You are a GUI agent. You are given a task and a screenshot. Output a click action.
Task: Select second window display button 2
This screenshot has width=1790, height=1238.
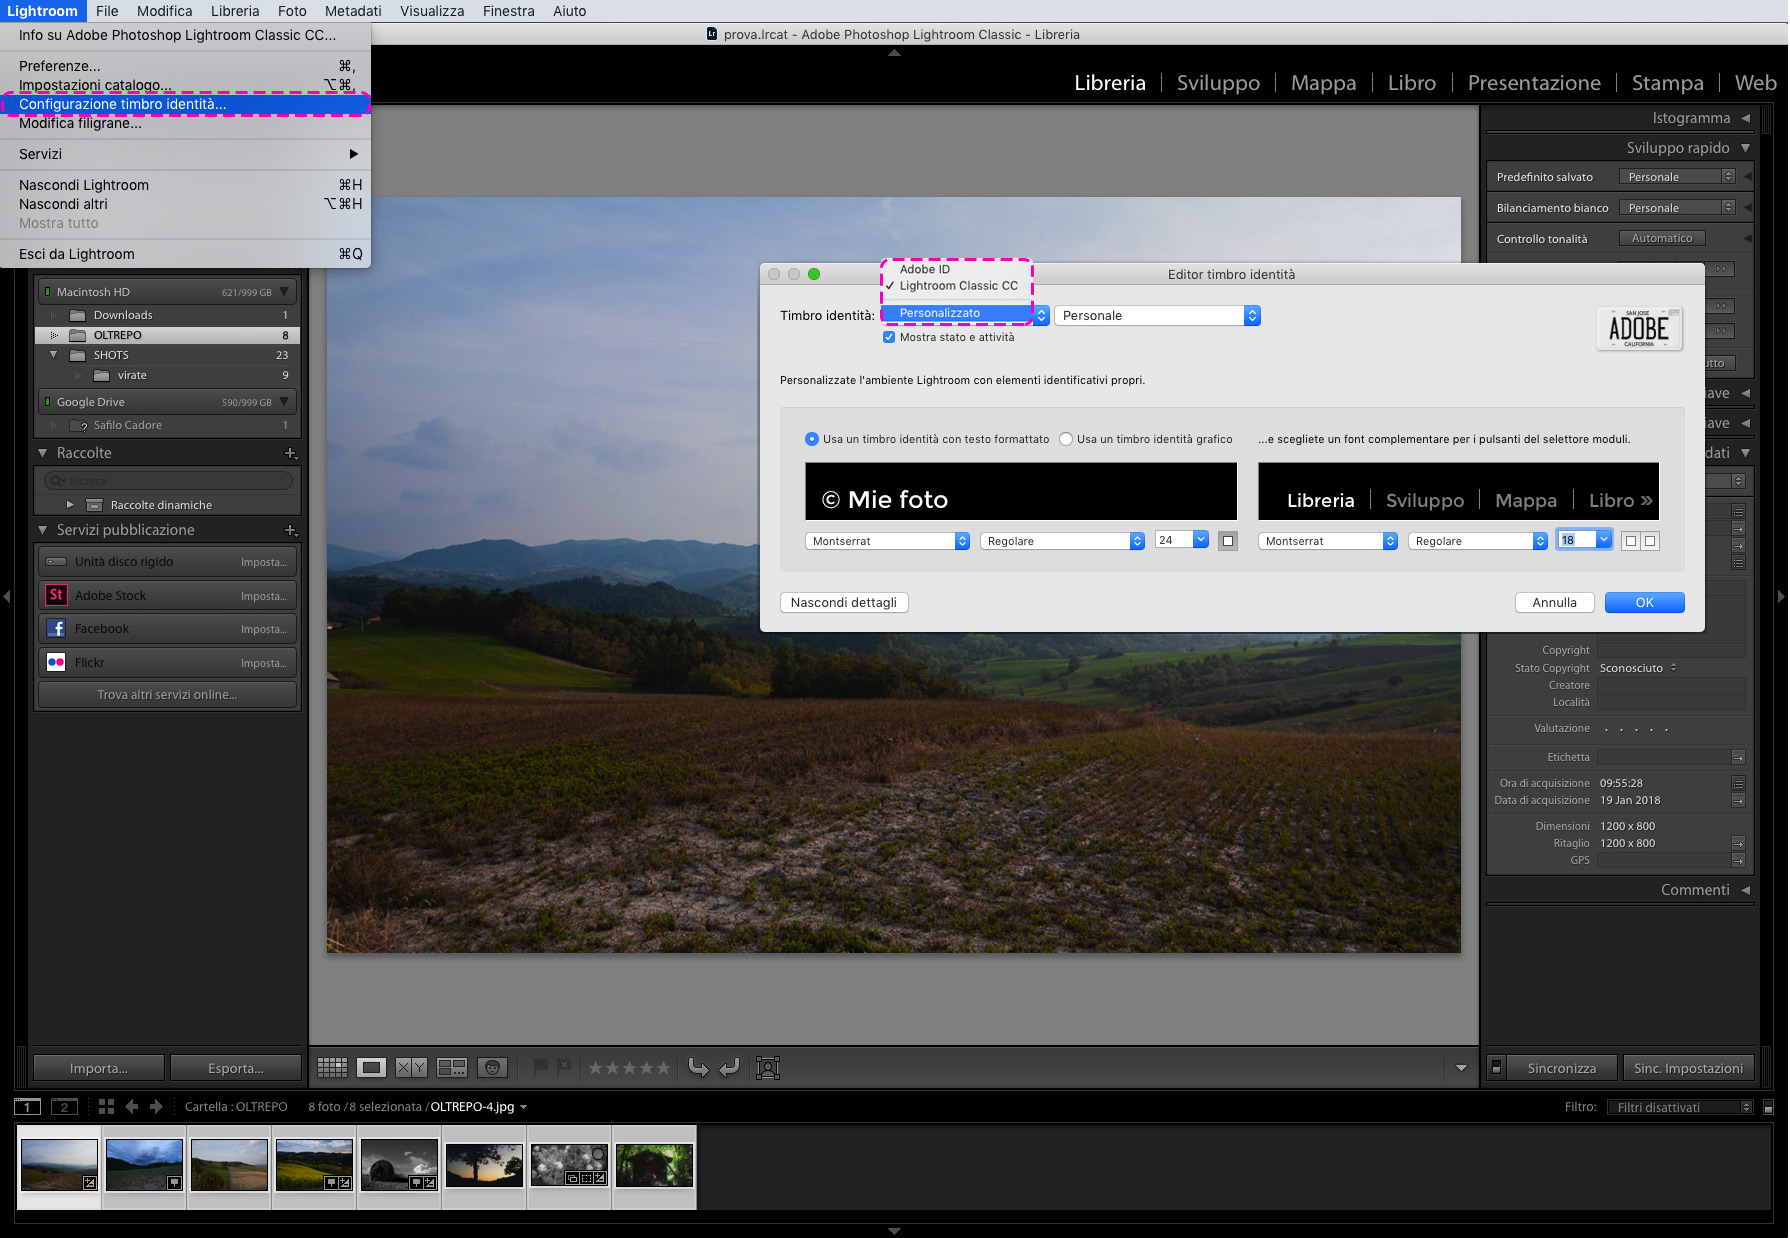coord(64,1107)
